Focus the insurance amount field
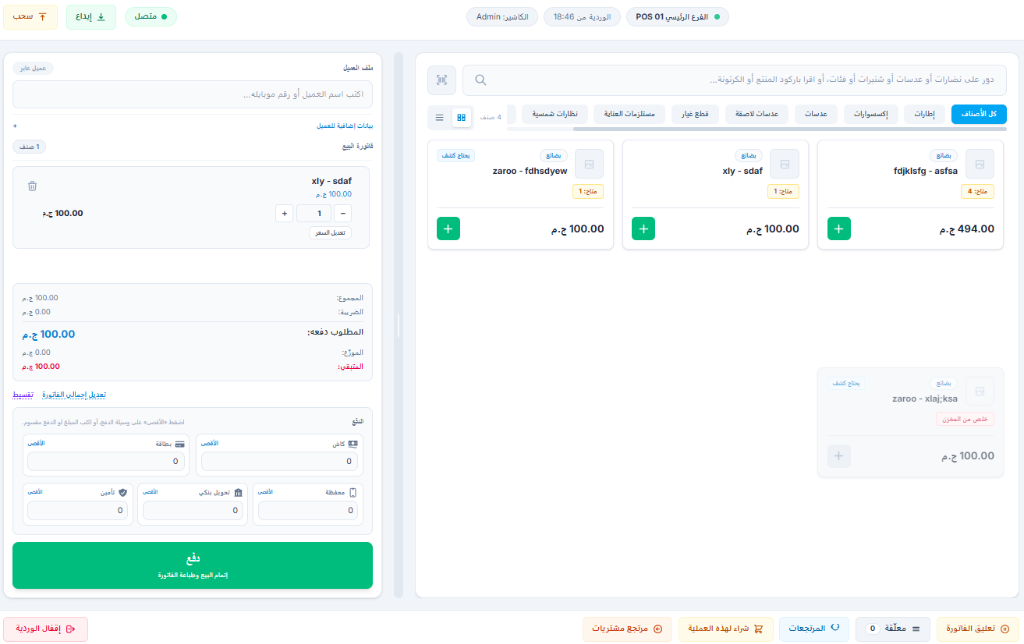This screenshot has height=644, width=1024. (78, 510)
